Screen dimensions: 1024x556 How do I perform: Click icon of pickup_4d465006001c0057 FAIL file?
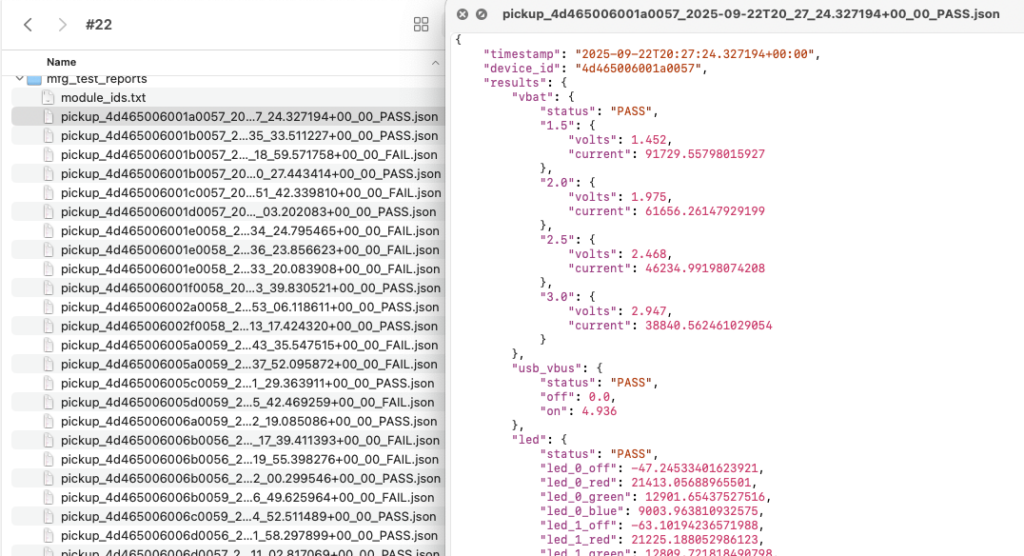click(49, 193)
